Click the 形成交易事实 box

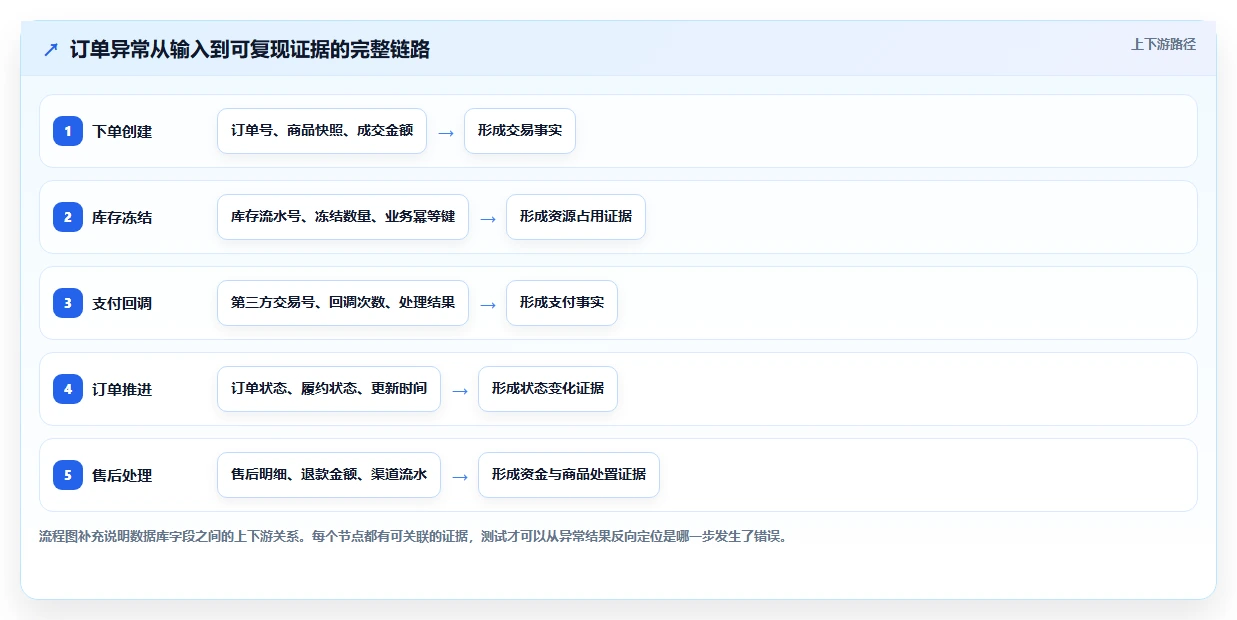pyautogui.click(x=520, y=131)
